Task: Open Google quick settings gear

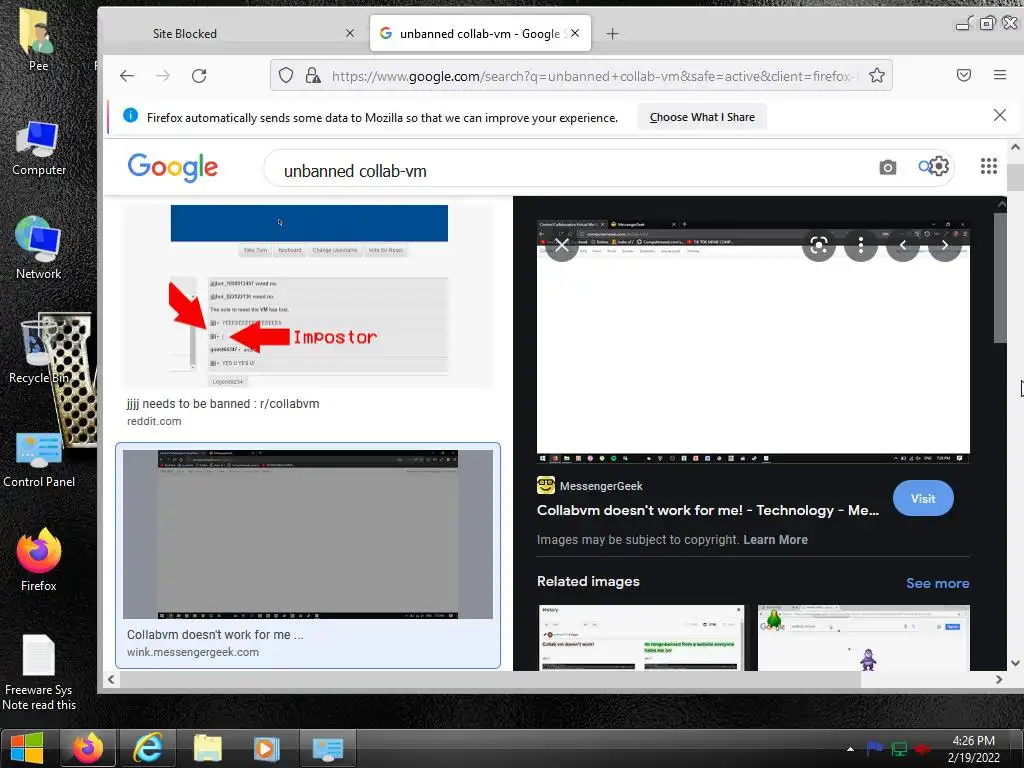Action: tap(939, 167)
